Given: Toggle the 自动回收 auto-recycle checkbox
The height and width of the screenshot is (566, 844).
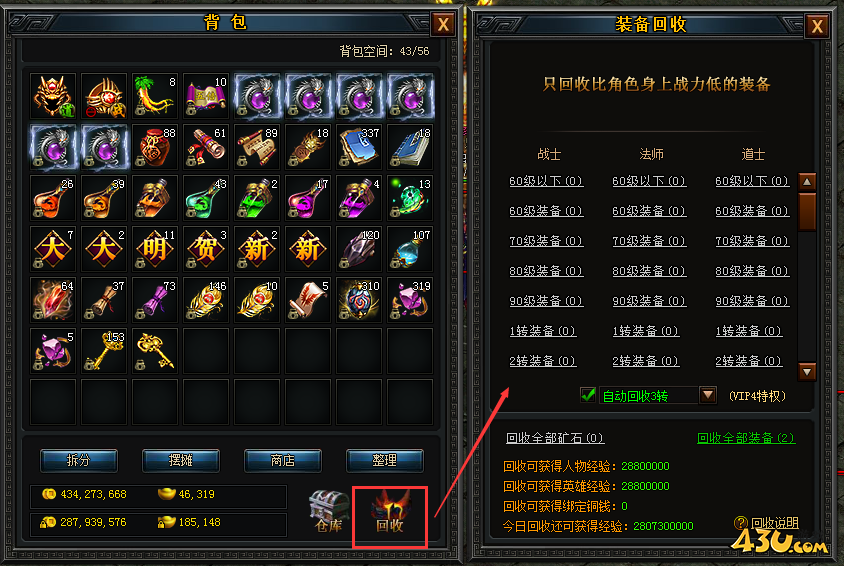Looking at the screenshot, I should [588, 395].
